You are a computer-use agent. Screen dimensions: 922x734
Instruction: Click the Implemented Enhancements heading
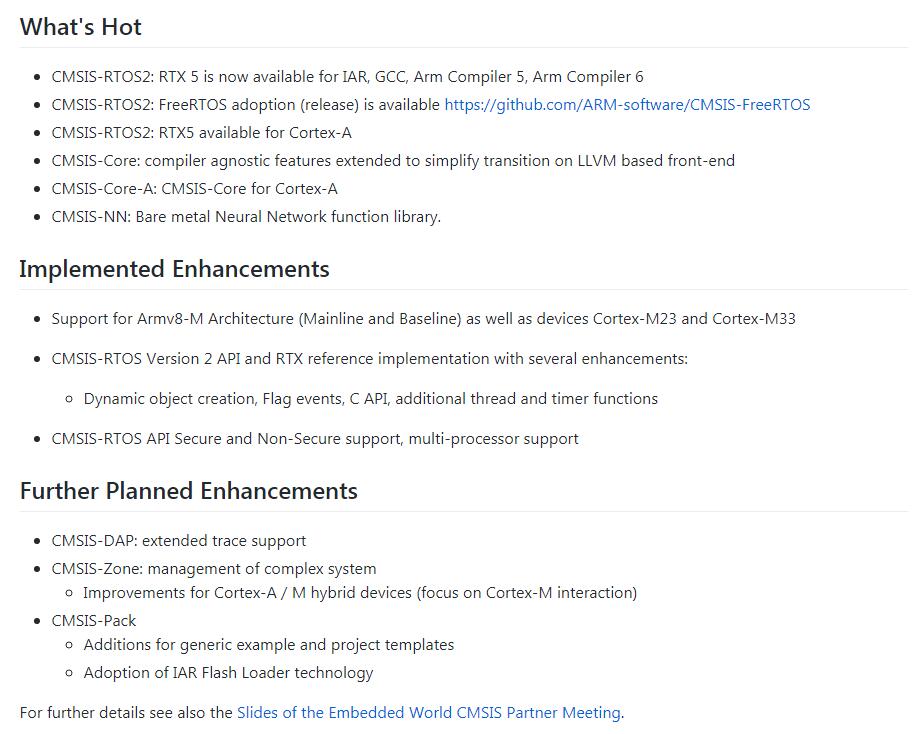(x=174, y=269)
